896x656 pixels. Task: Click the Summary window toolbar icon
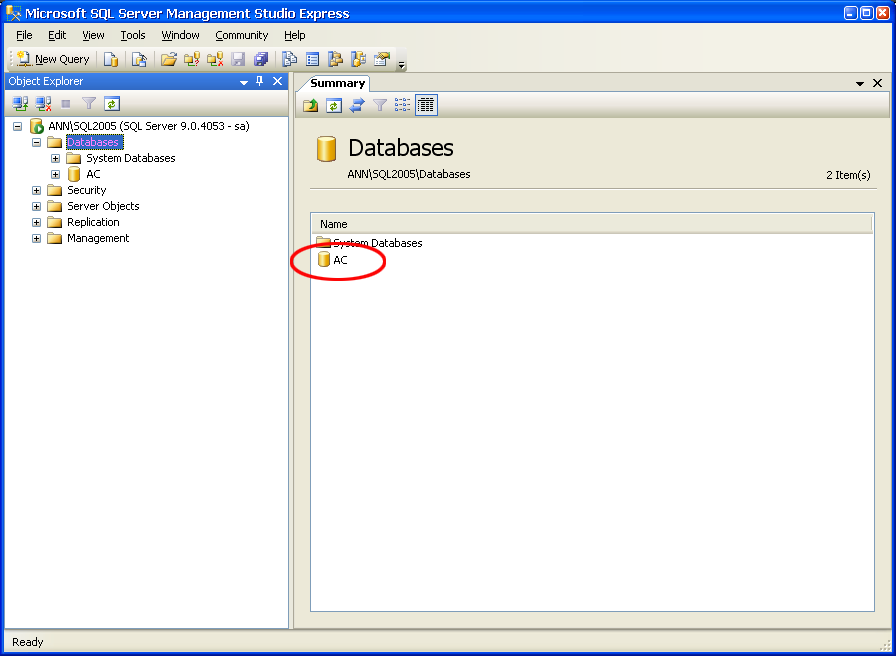click(313, 59)
